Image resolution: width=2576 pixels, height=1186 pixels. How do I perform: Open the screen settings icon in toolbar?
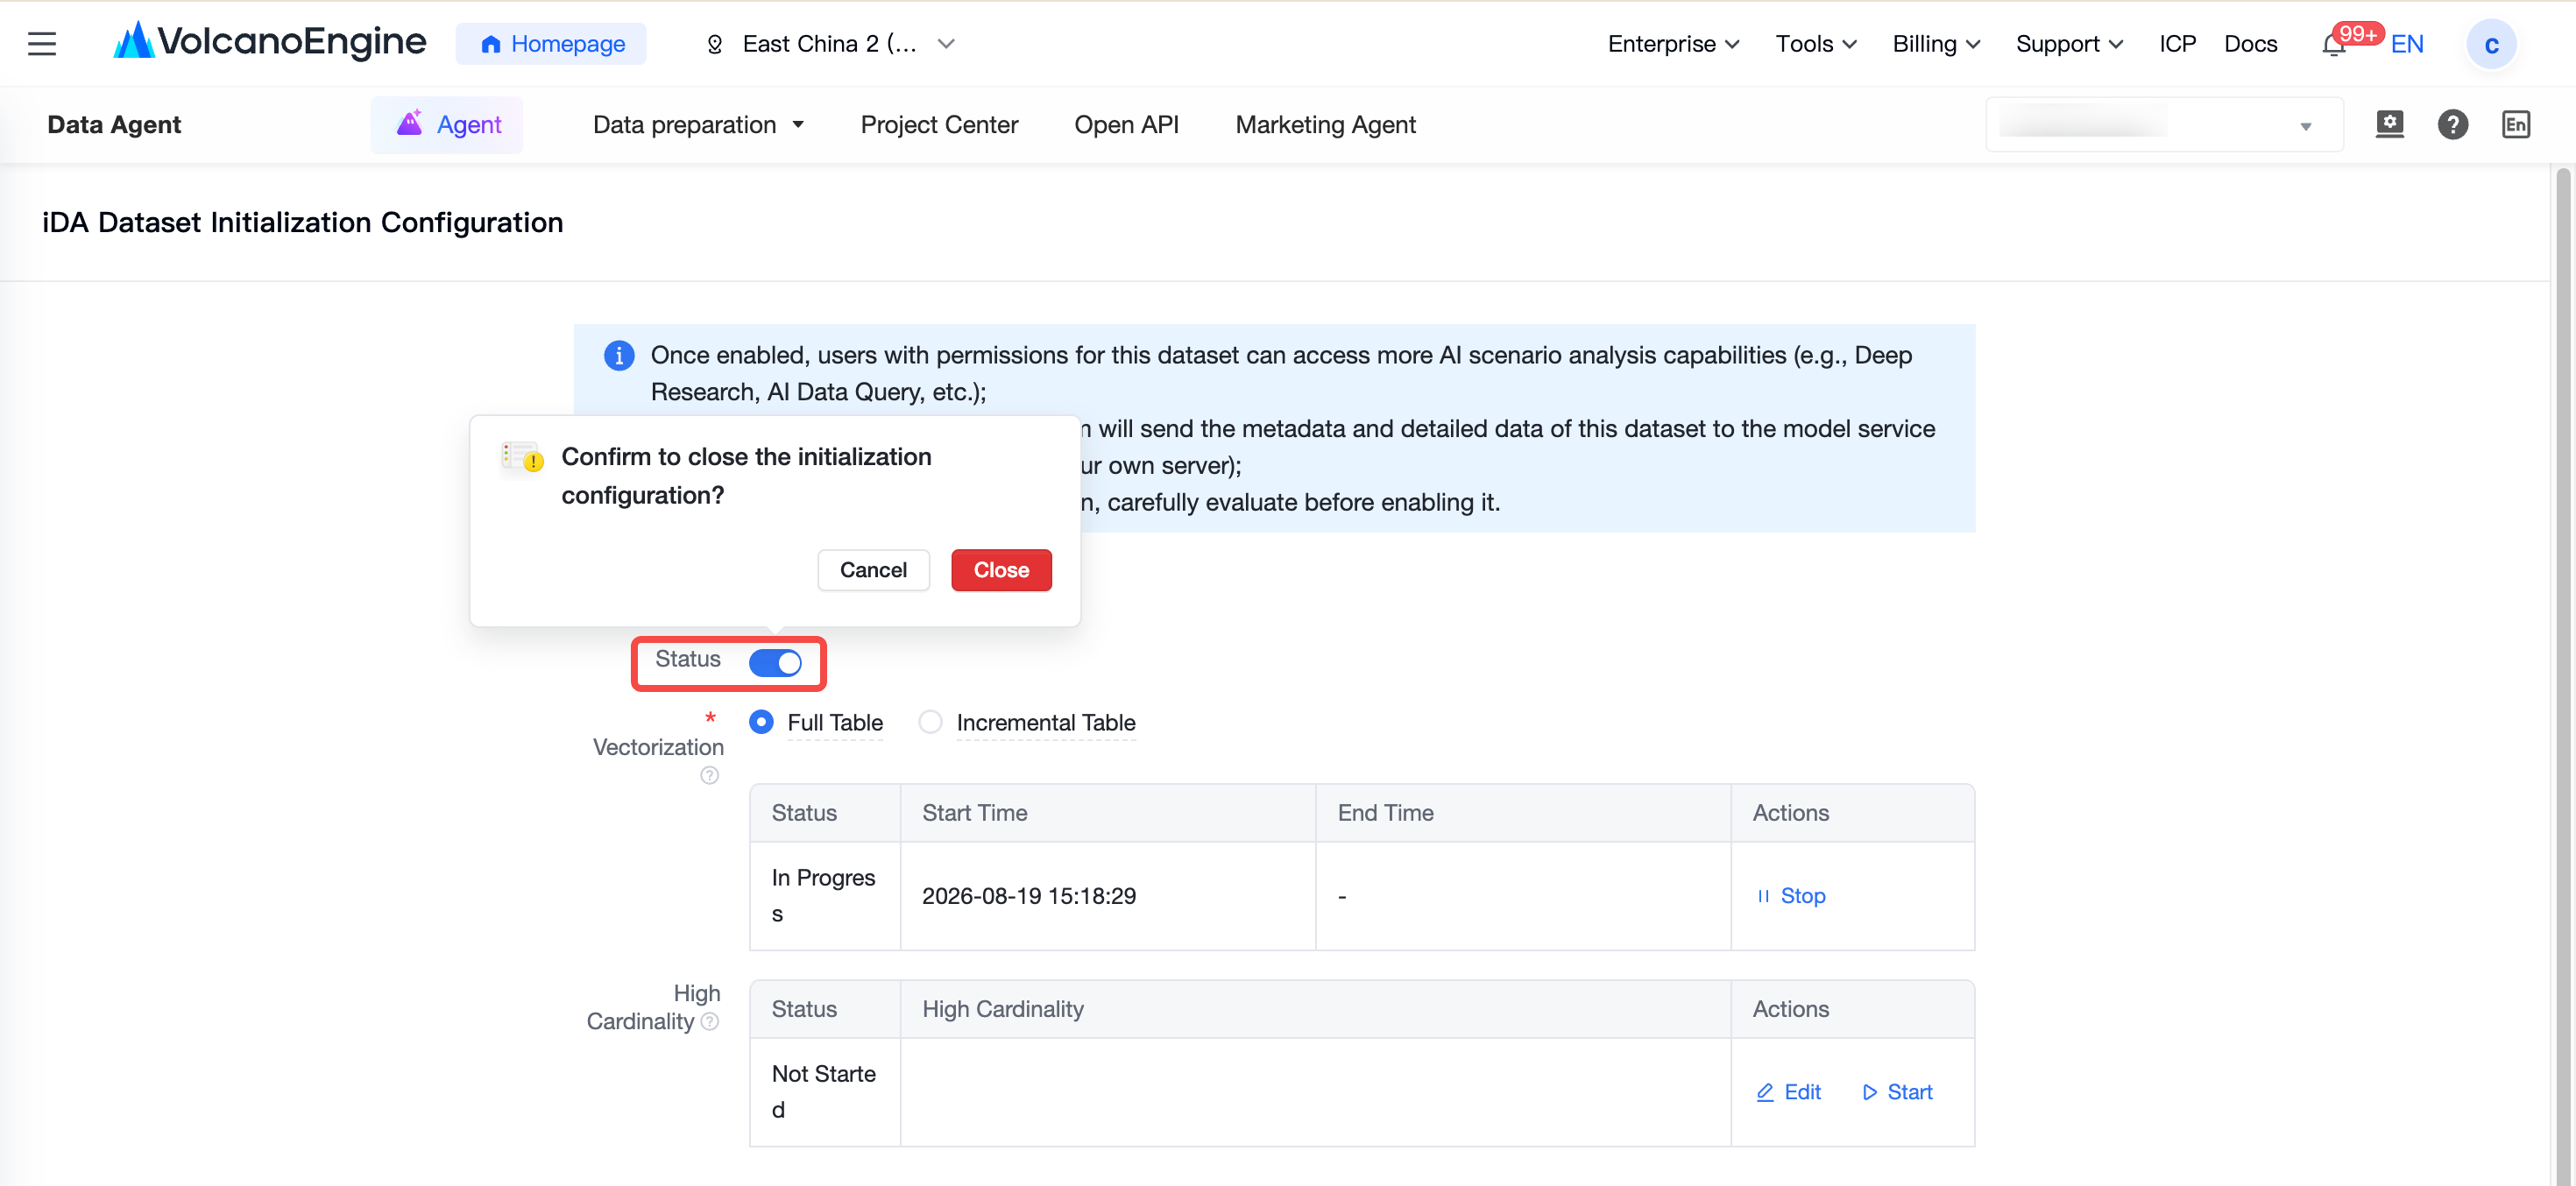tap(2389, 124)
